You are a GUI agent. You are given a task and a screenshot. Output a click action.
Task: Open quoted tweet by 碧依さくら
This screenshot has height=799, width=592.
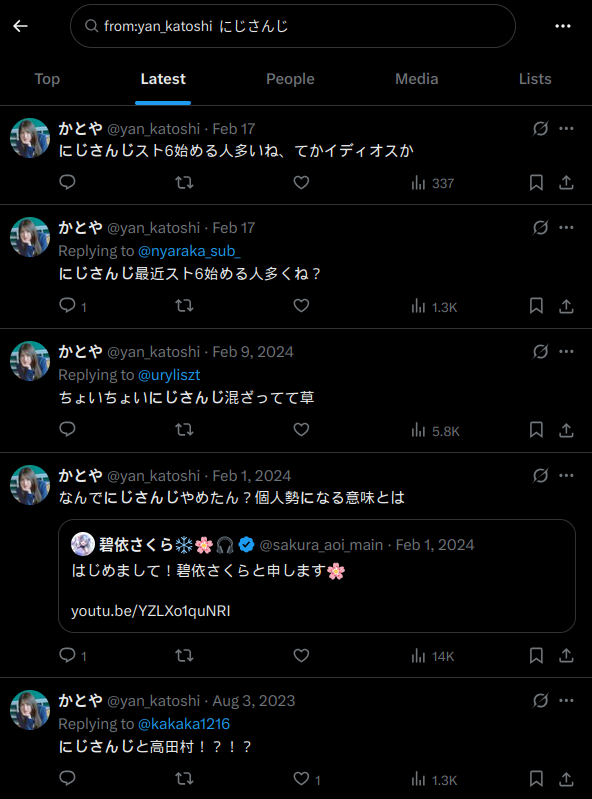click(317, 576)
